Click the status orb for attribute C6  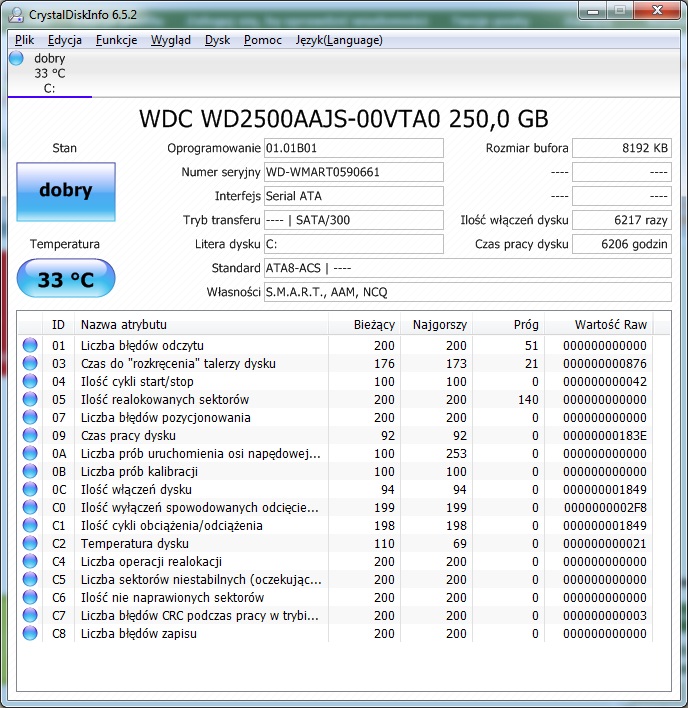(30, 597)
